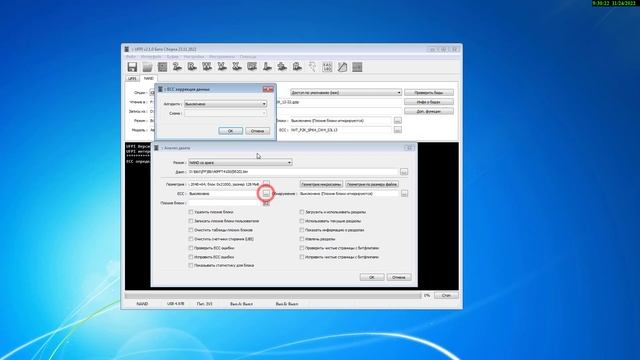Click 'Инфо о базах' button
This screenshot has height=360, width=640.
click(429, 102)
